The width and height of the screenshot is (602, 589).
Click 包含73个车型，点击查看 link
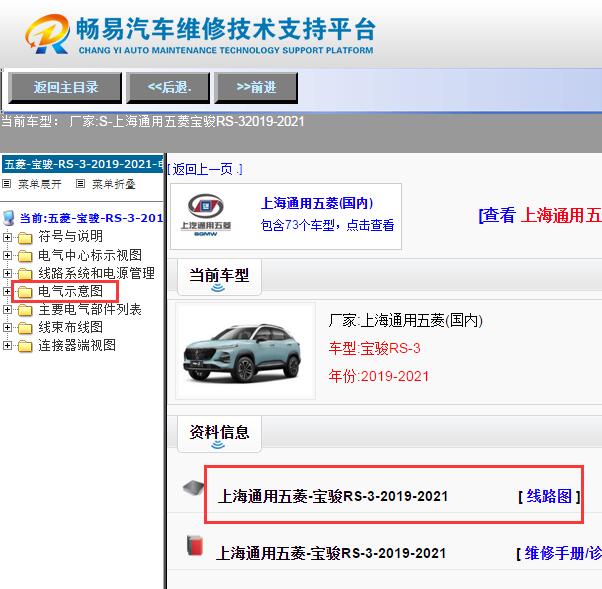coord(327,225)
